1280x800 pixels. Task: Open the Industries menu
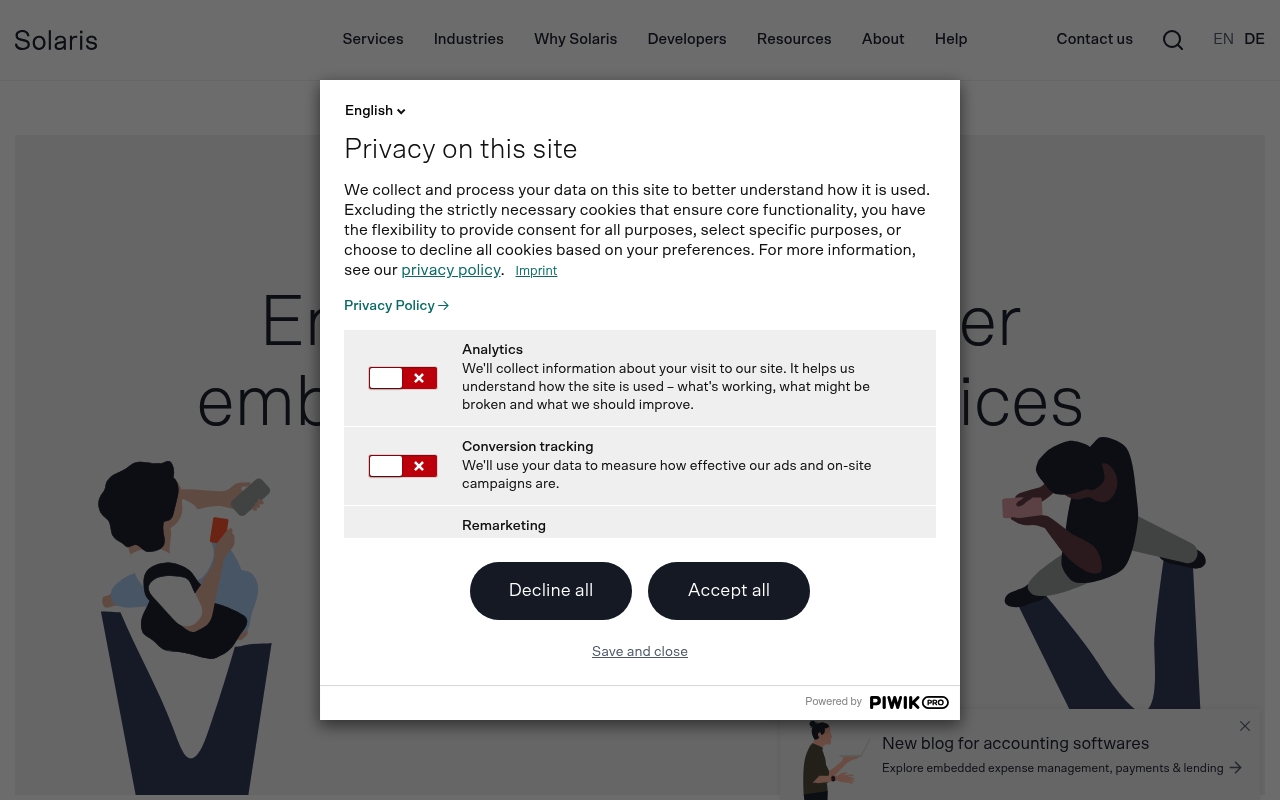469,39
